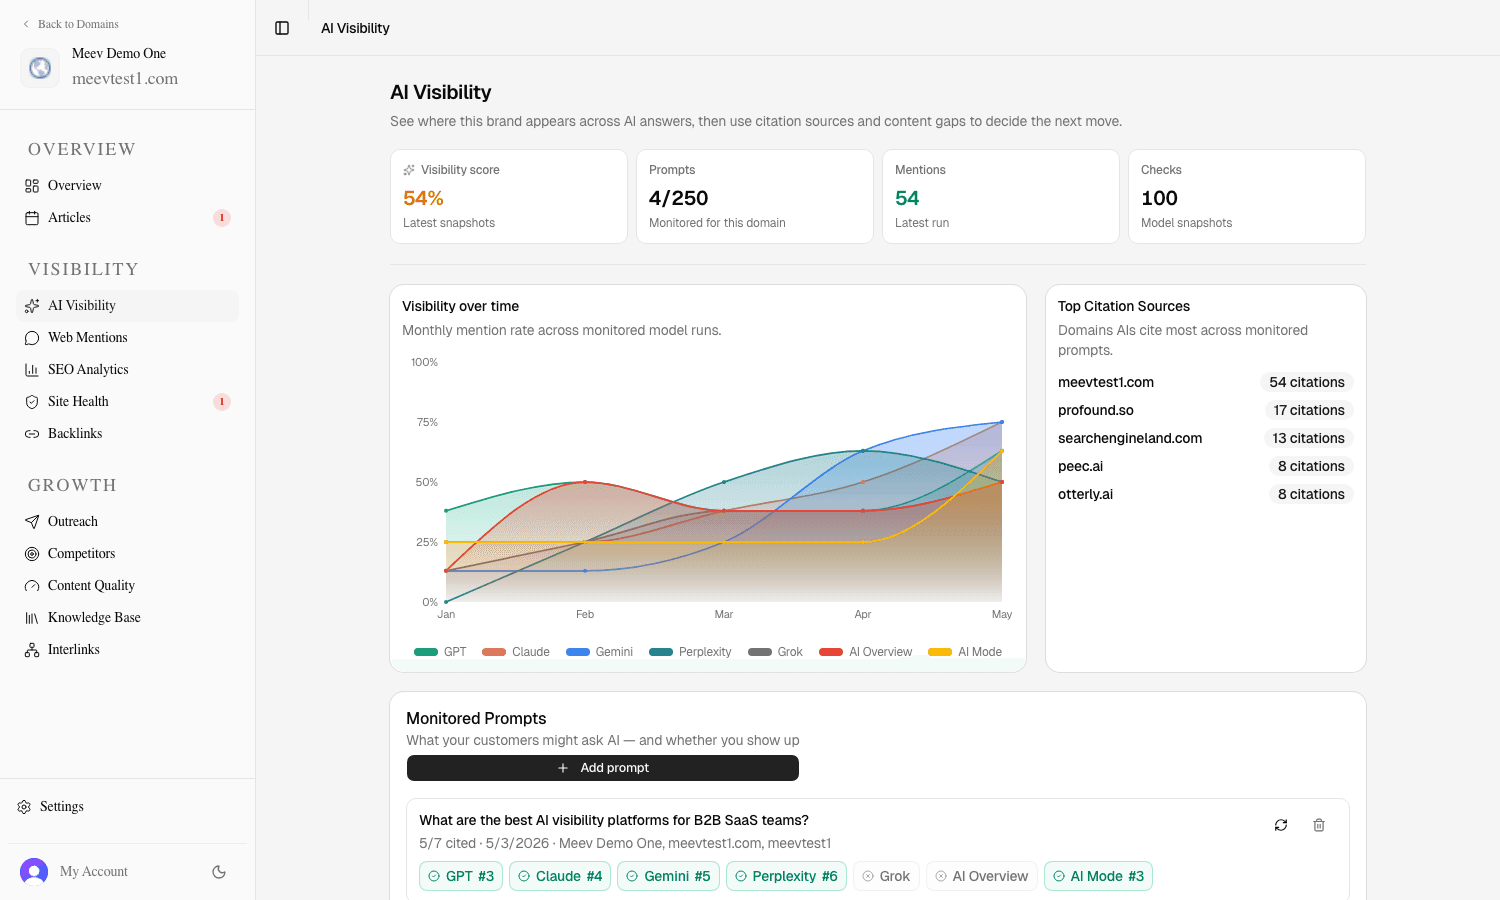Click the Checks 100 card

click(x=1247, y=196)
